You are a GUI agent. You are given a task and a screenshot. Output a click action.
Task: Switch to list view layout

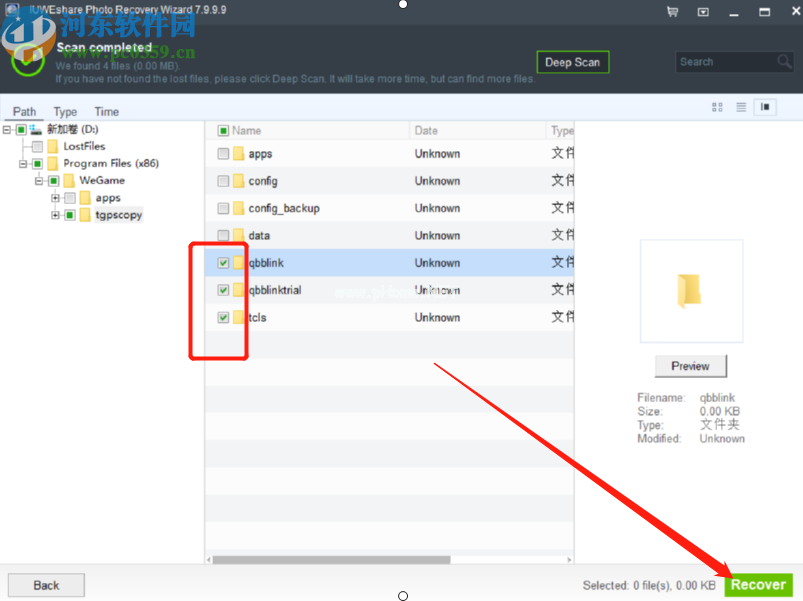(x=741, y=107)
